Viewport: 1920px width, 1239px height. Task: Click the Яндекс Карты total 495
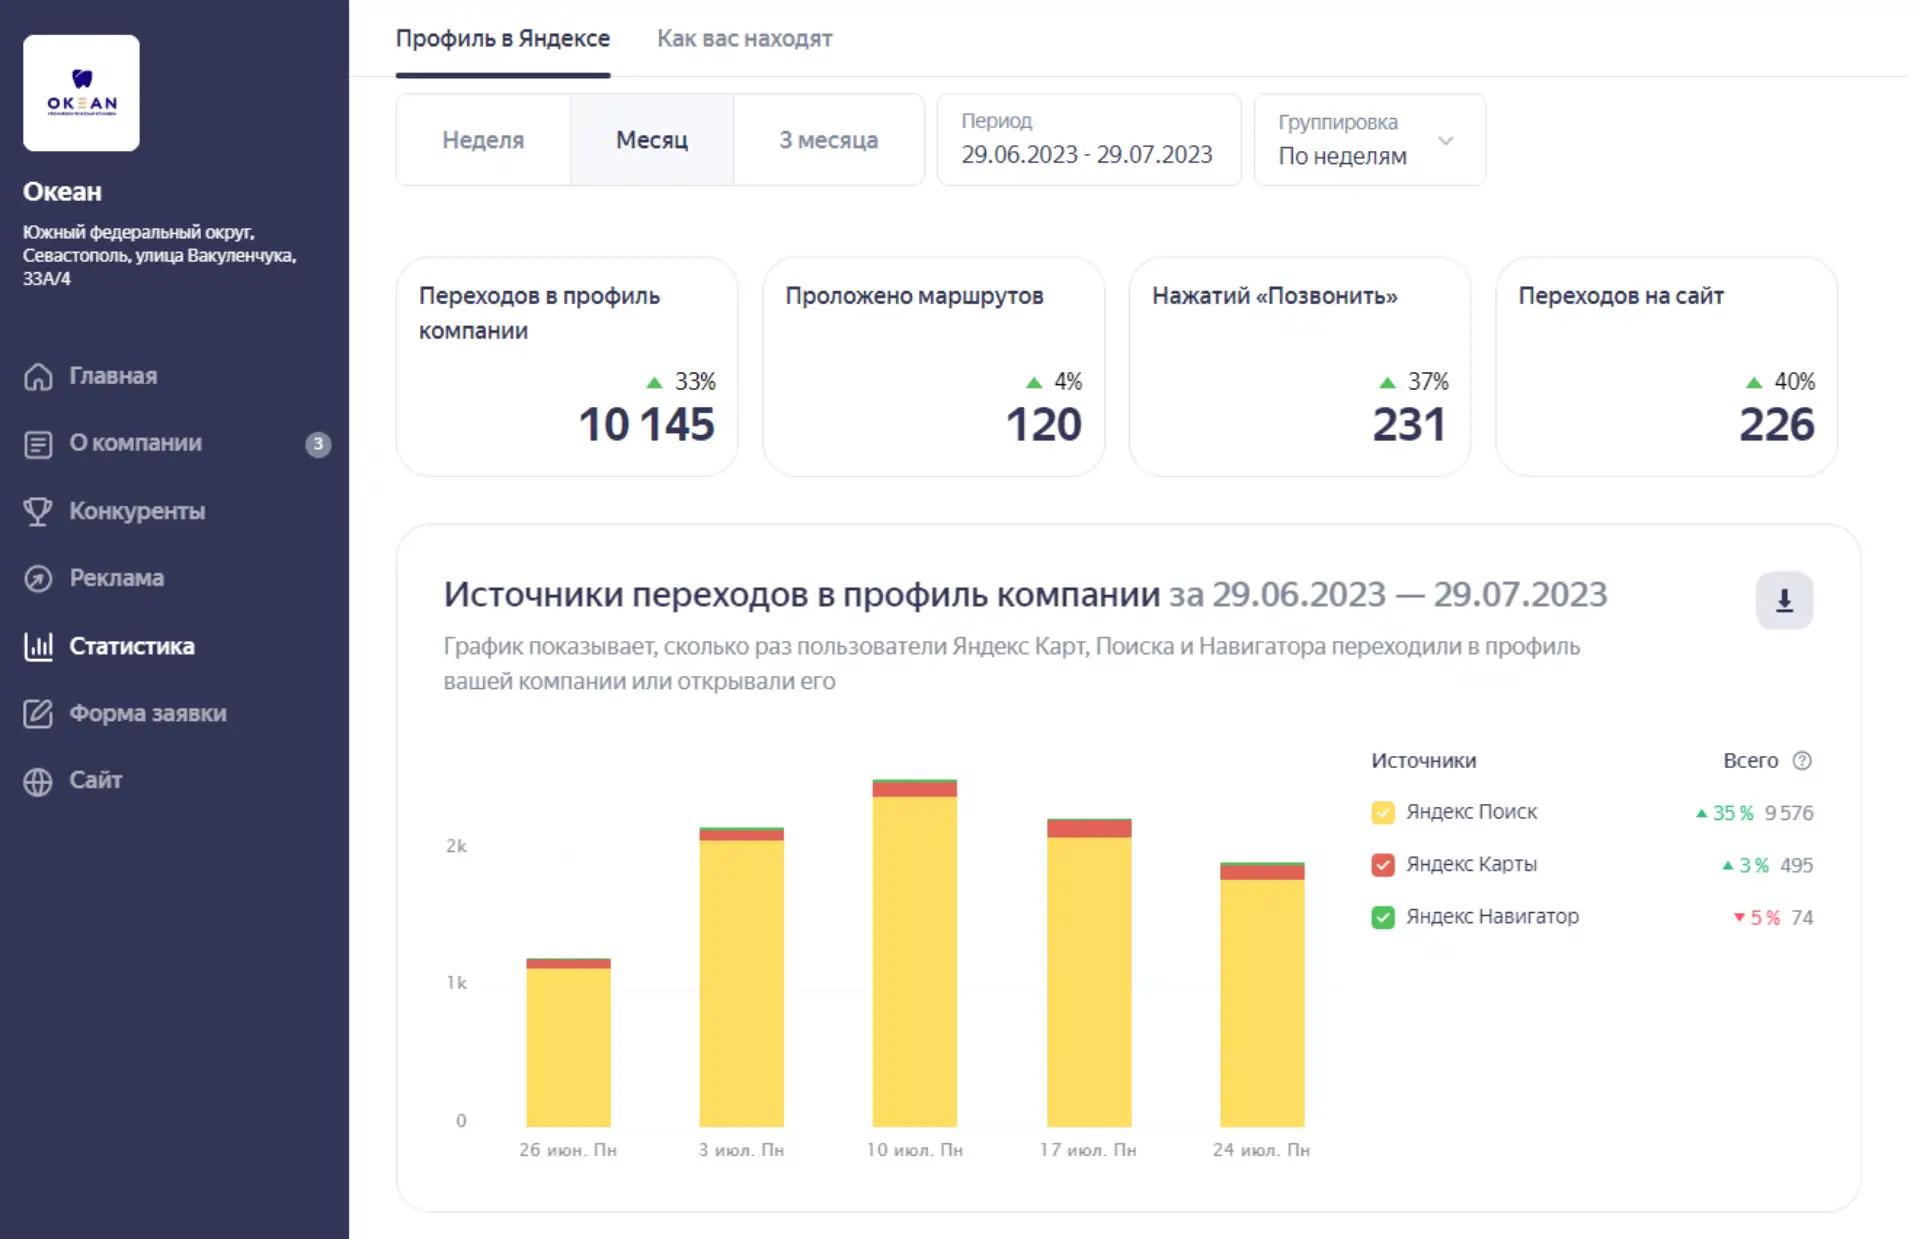click(1796, 865)
